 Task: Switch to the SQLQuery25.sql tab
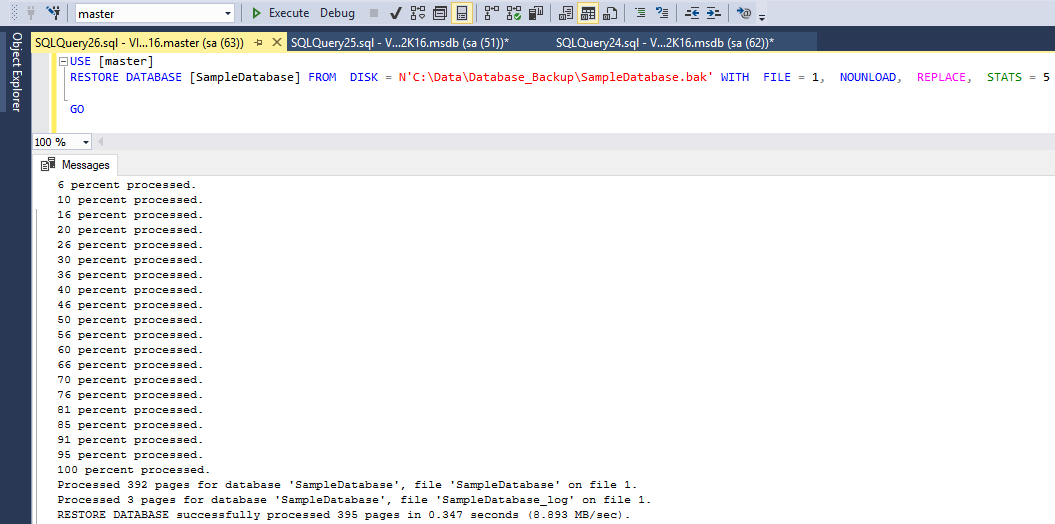[x=400, y=43]
